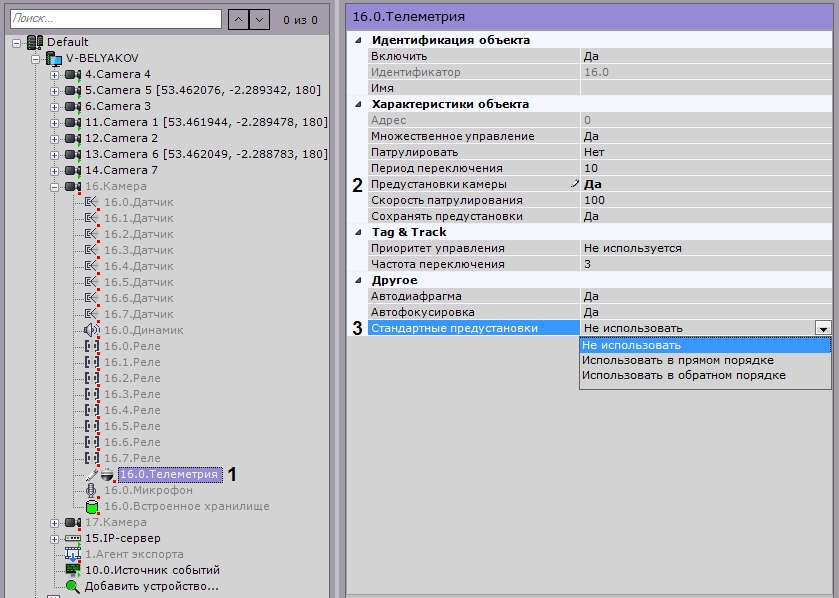Click the 10.0.Источник событий icon
839x598 pixels.
click(x=72, y=570)
